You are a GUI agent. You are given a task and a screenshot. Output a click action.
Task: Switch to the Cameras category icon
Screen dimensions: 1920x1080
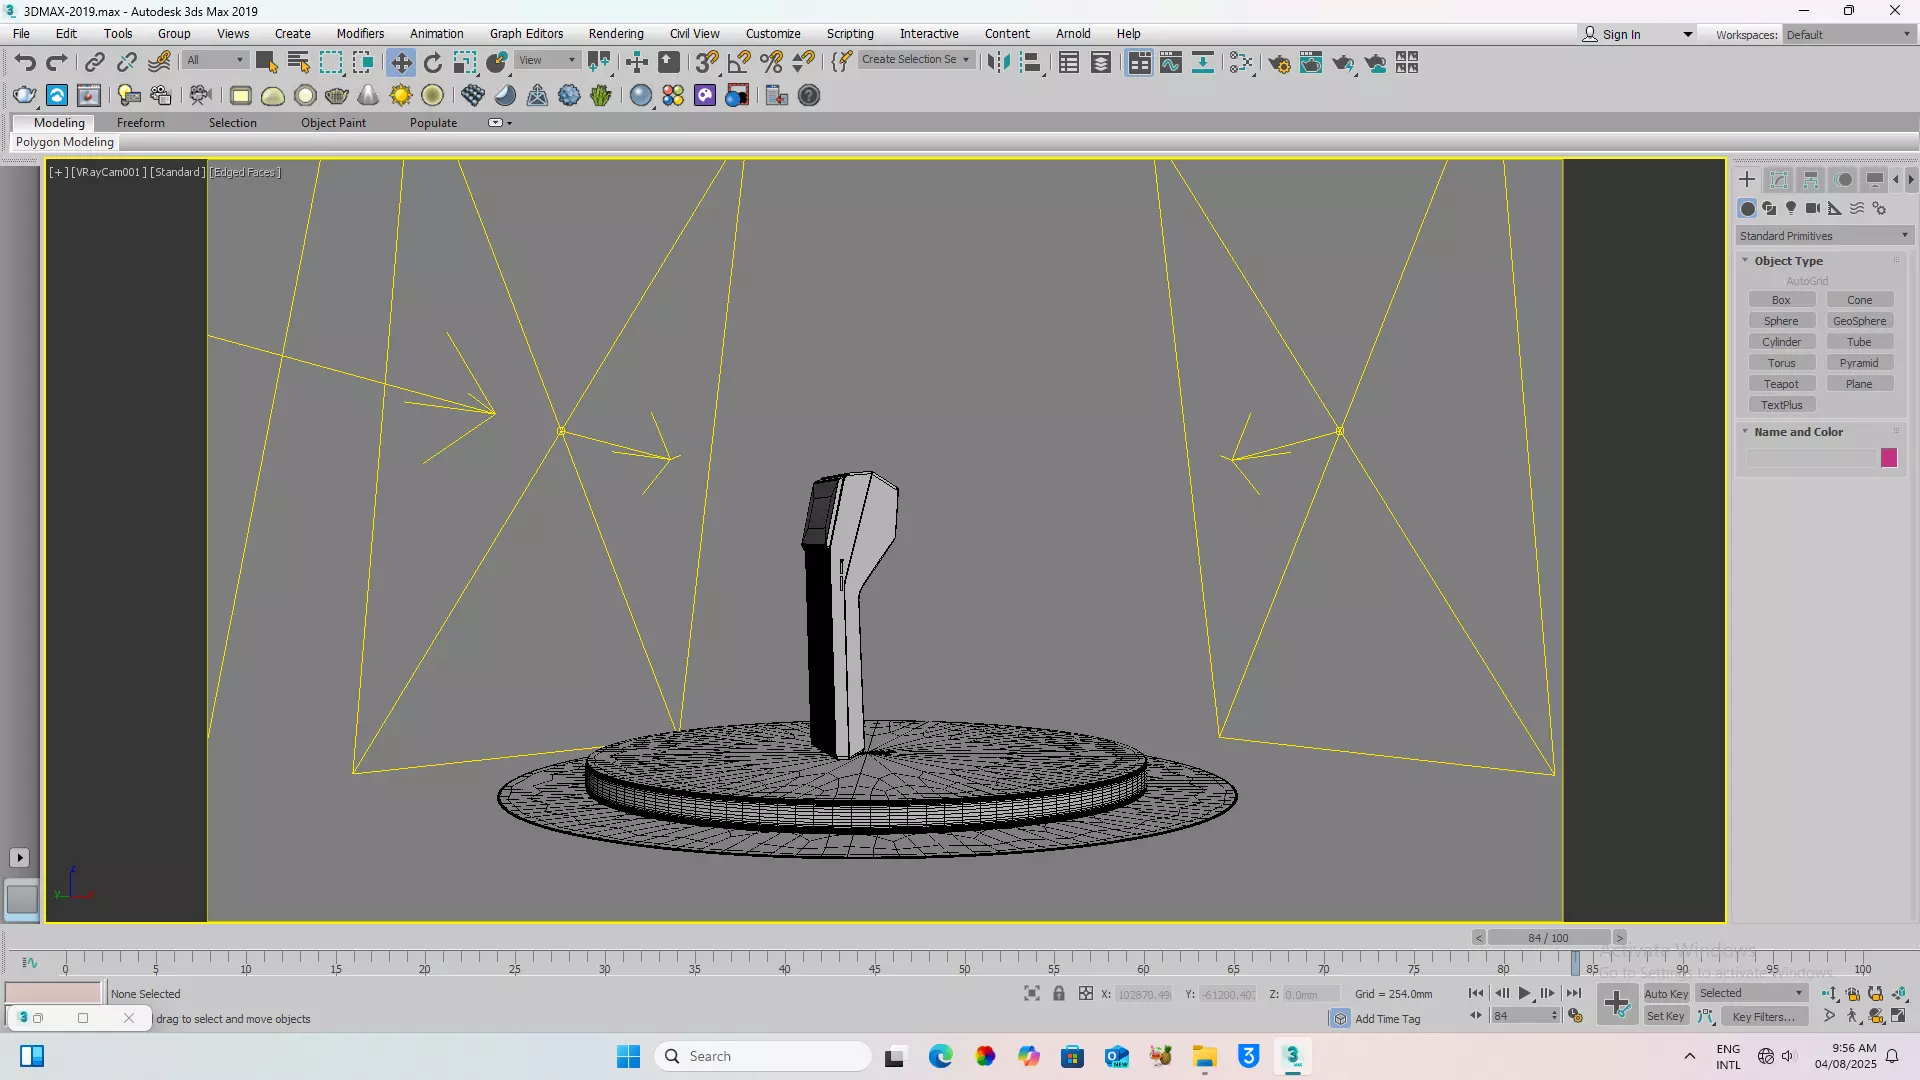tap(1812, 208)
